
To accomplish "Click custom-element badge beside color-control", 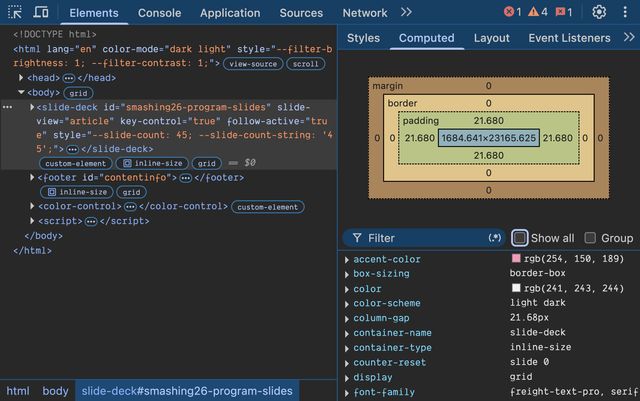I will [268, 207].
